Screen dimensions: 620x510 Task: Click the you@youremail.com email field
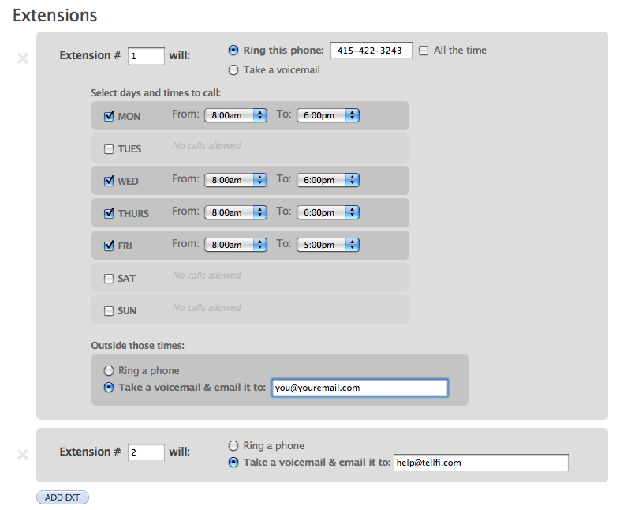click(x=359, y=387)
